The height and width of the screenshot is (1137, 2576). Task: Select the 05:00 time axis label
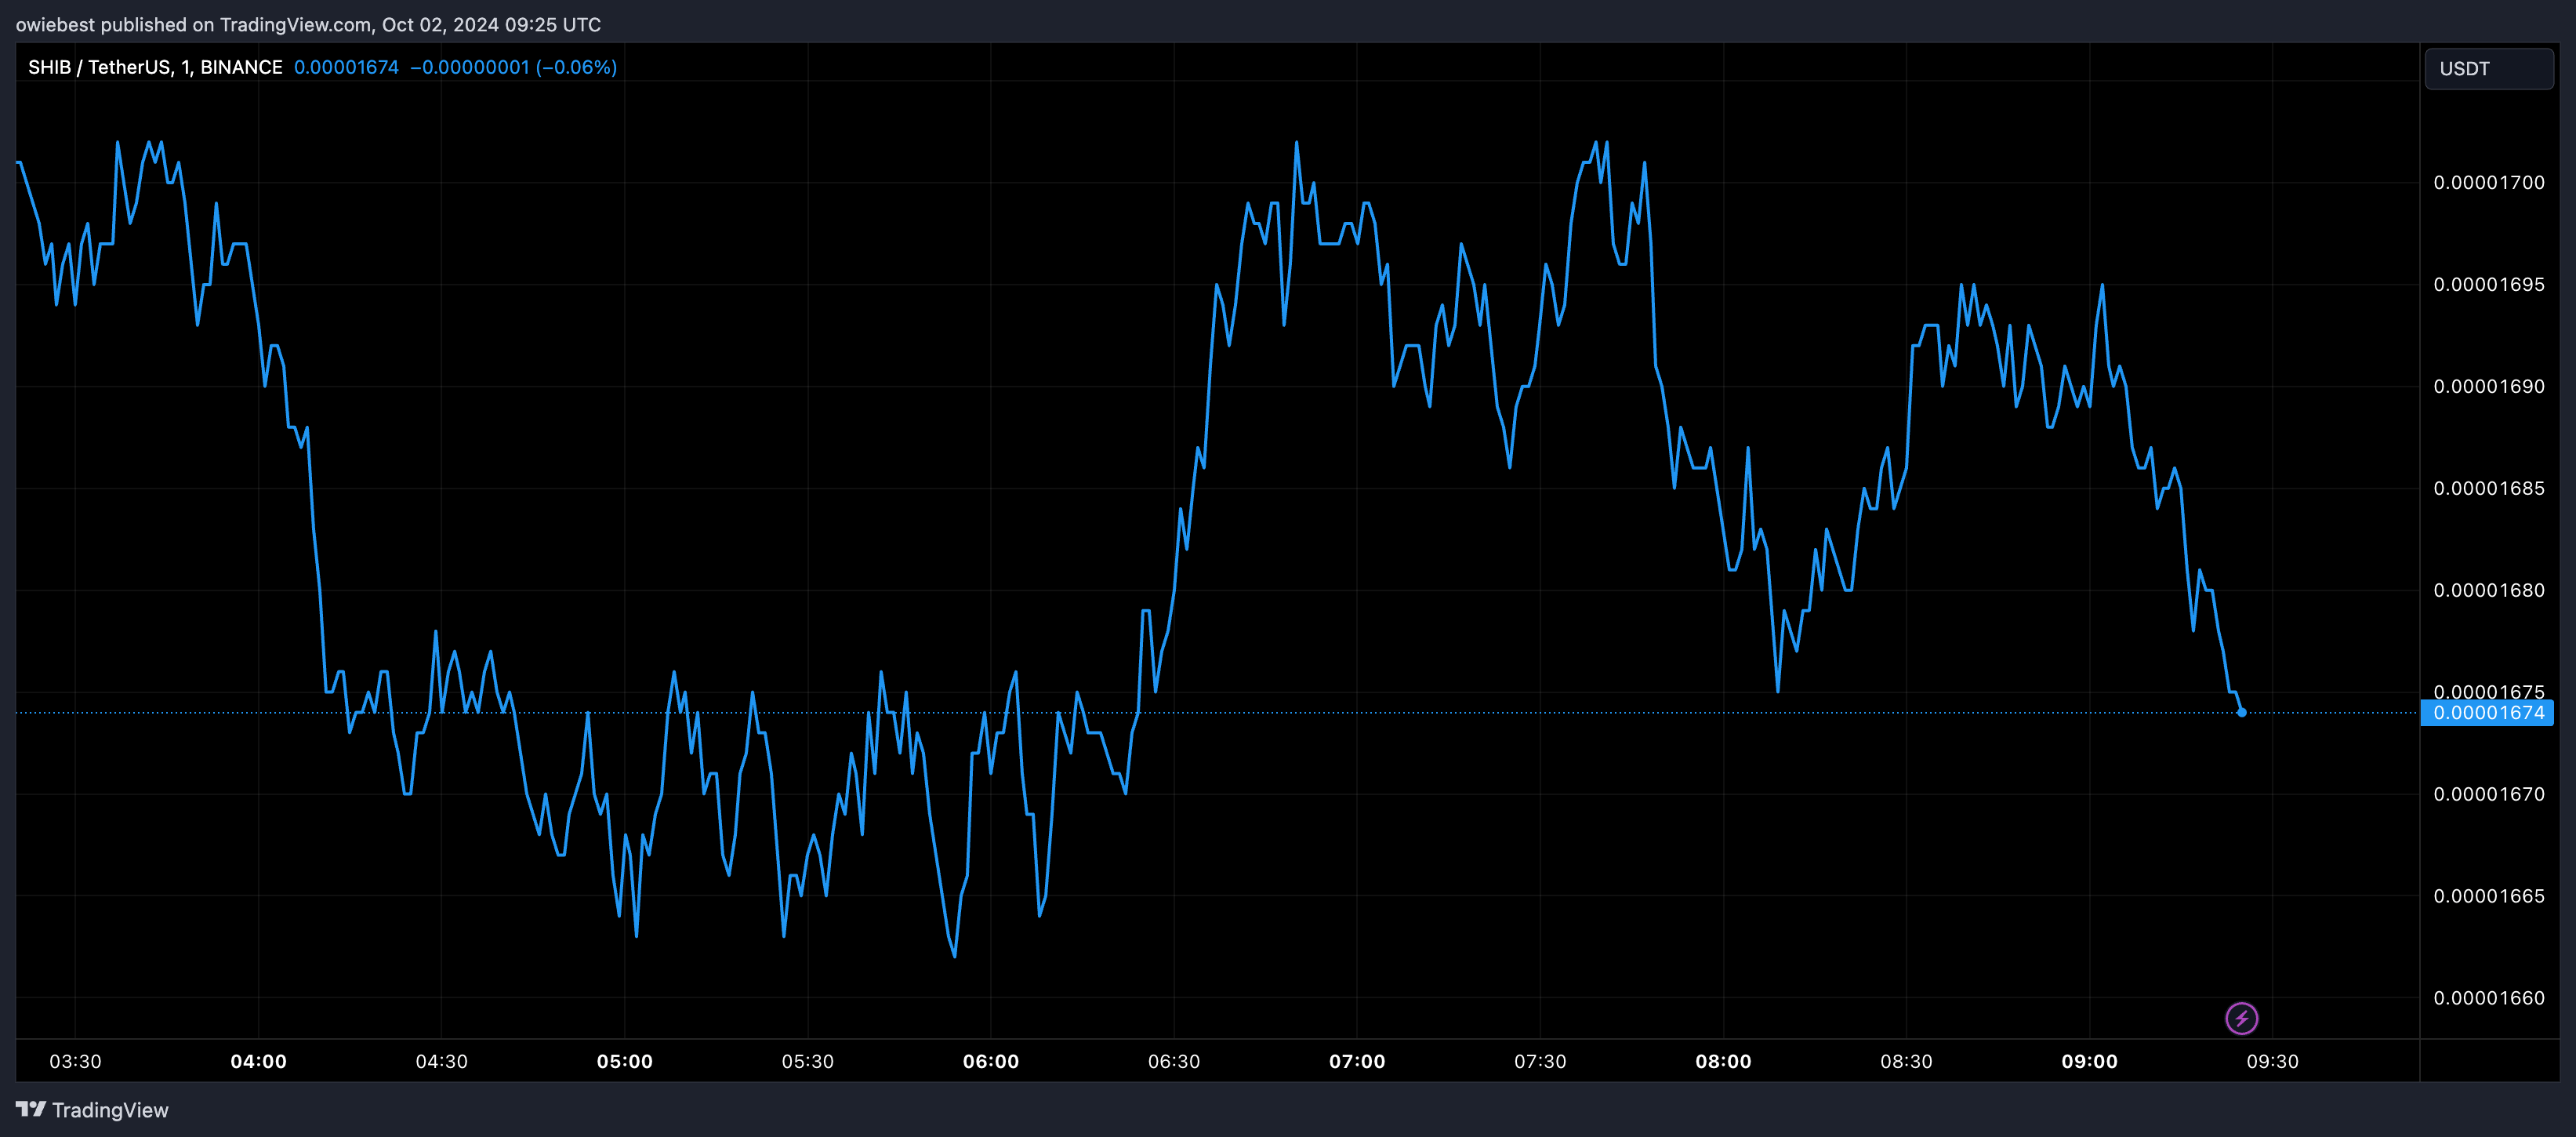(624, 1061)
